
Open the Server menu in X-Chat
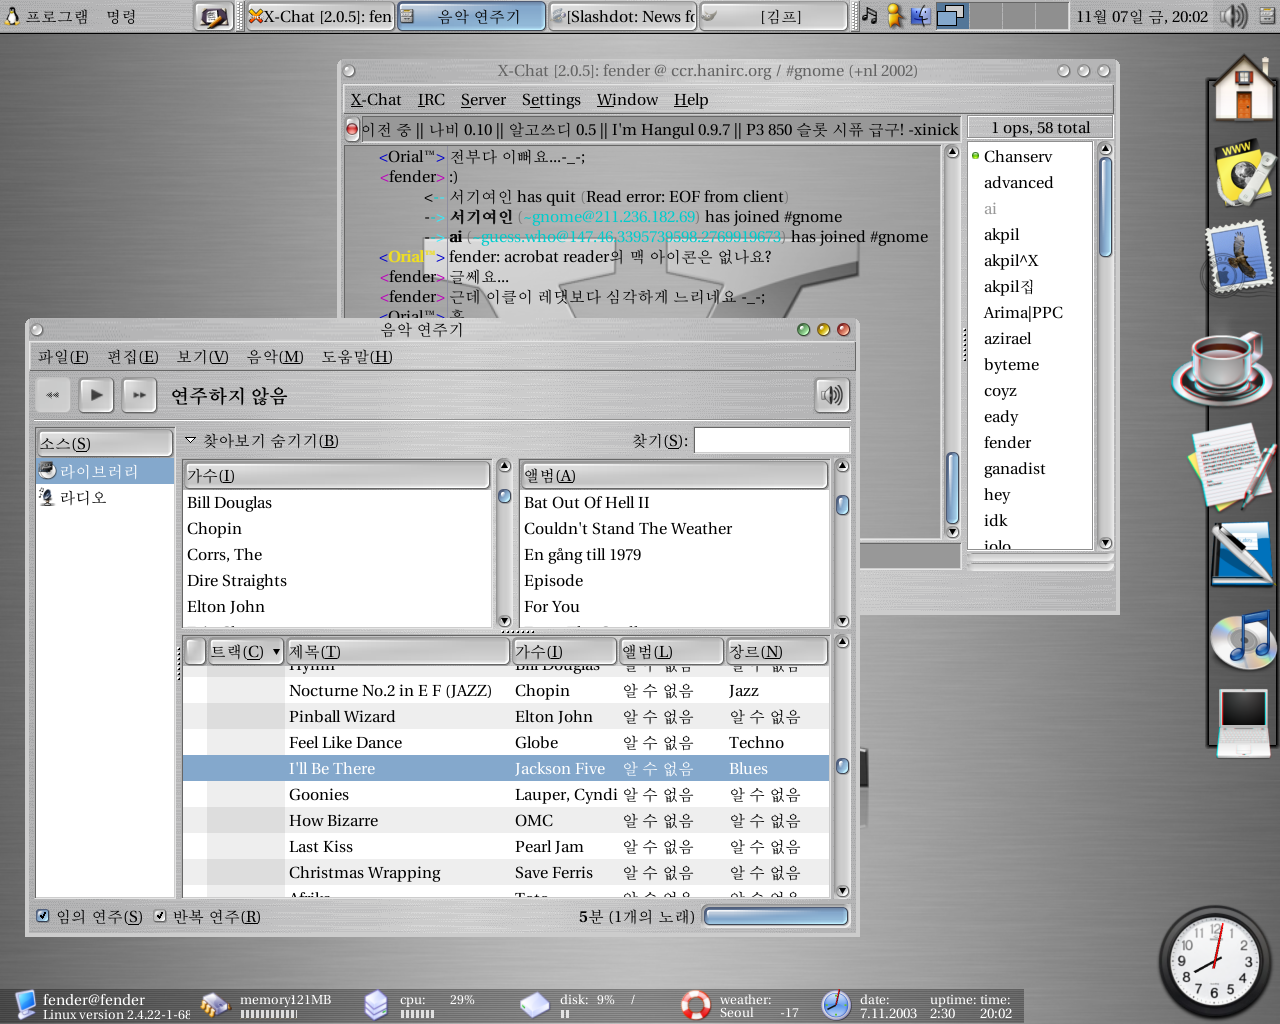coord(483,100)
